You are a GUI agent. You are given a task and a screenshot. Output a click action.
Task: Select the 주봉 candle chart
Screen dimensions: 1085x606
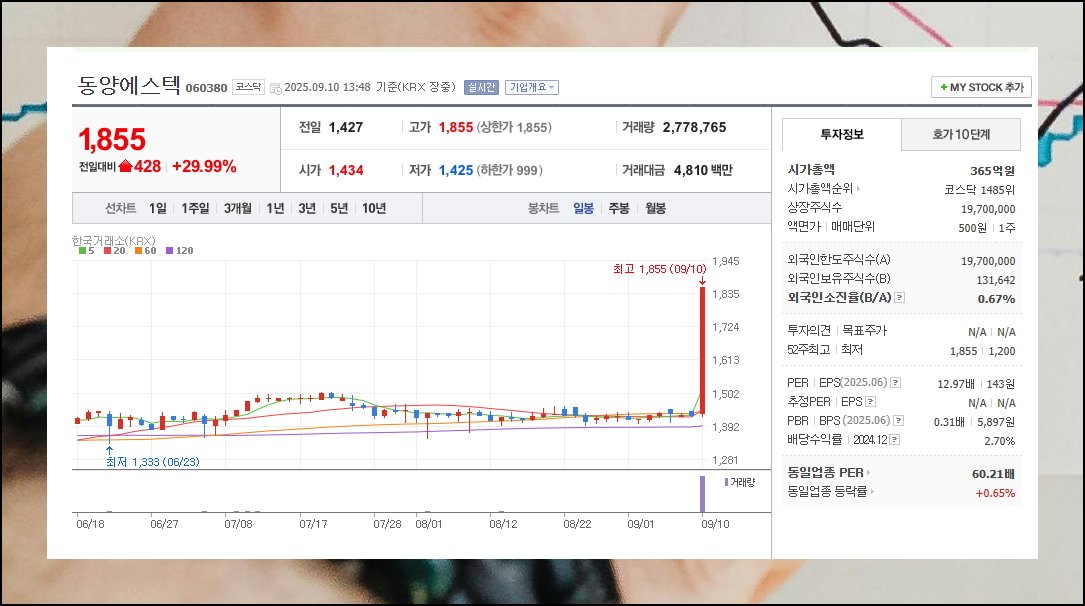(x=619, y=208)
